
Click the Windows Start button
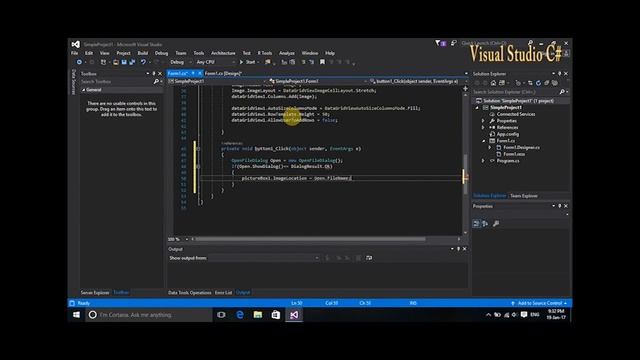pos(76,315)
